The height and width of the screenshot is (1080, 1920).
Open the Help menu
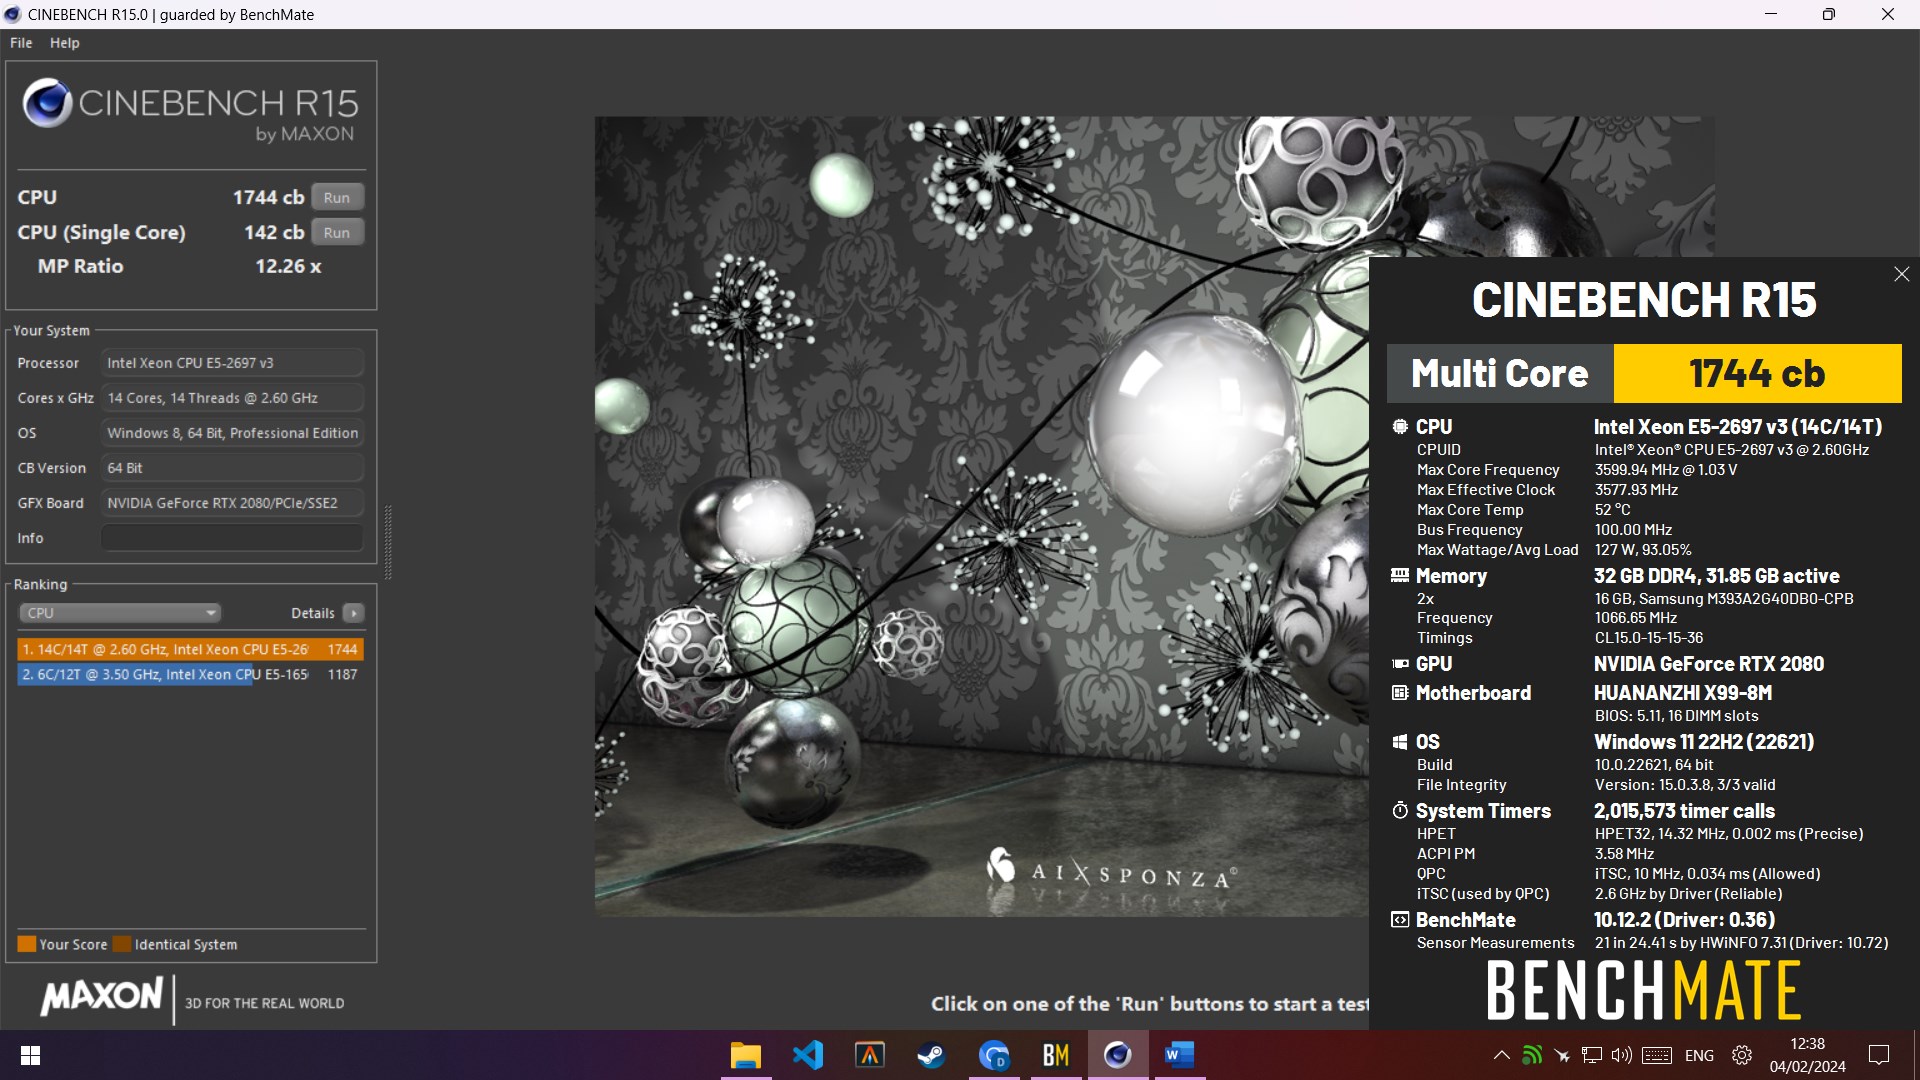(65, 43)
